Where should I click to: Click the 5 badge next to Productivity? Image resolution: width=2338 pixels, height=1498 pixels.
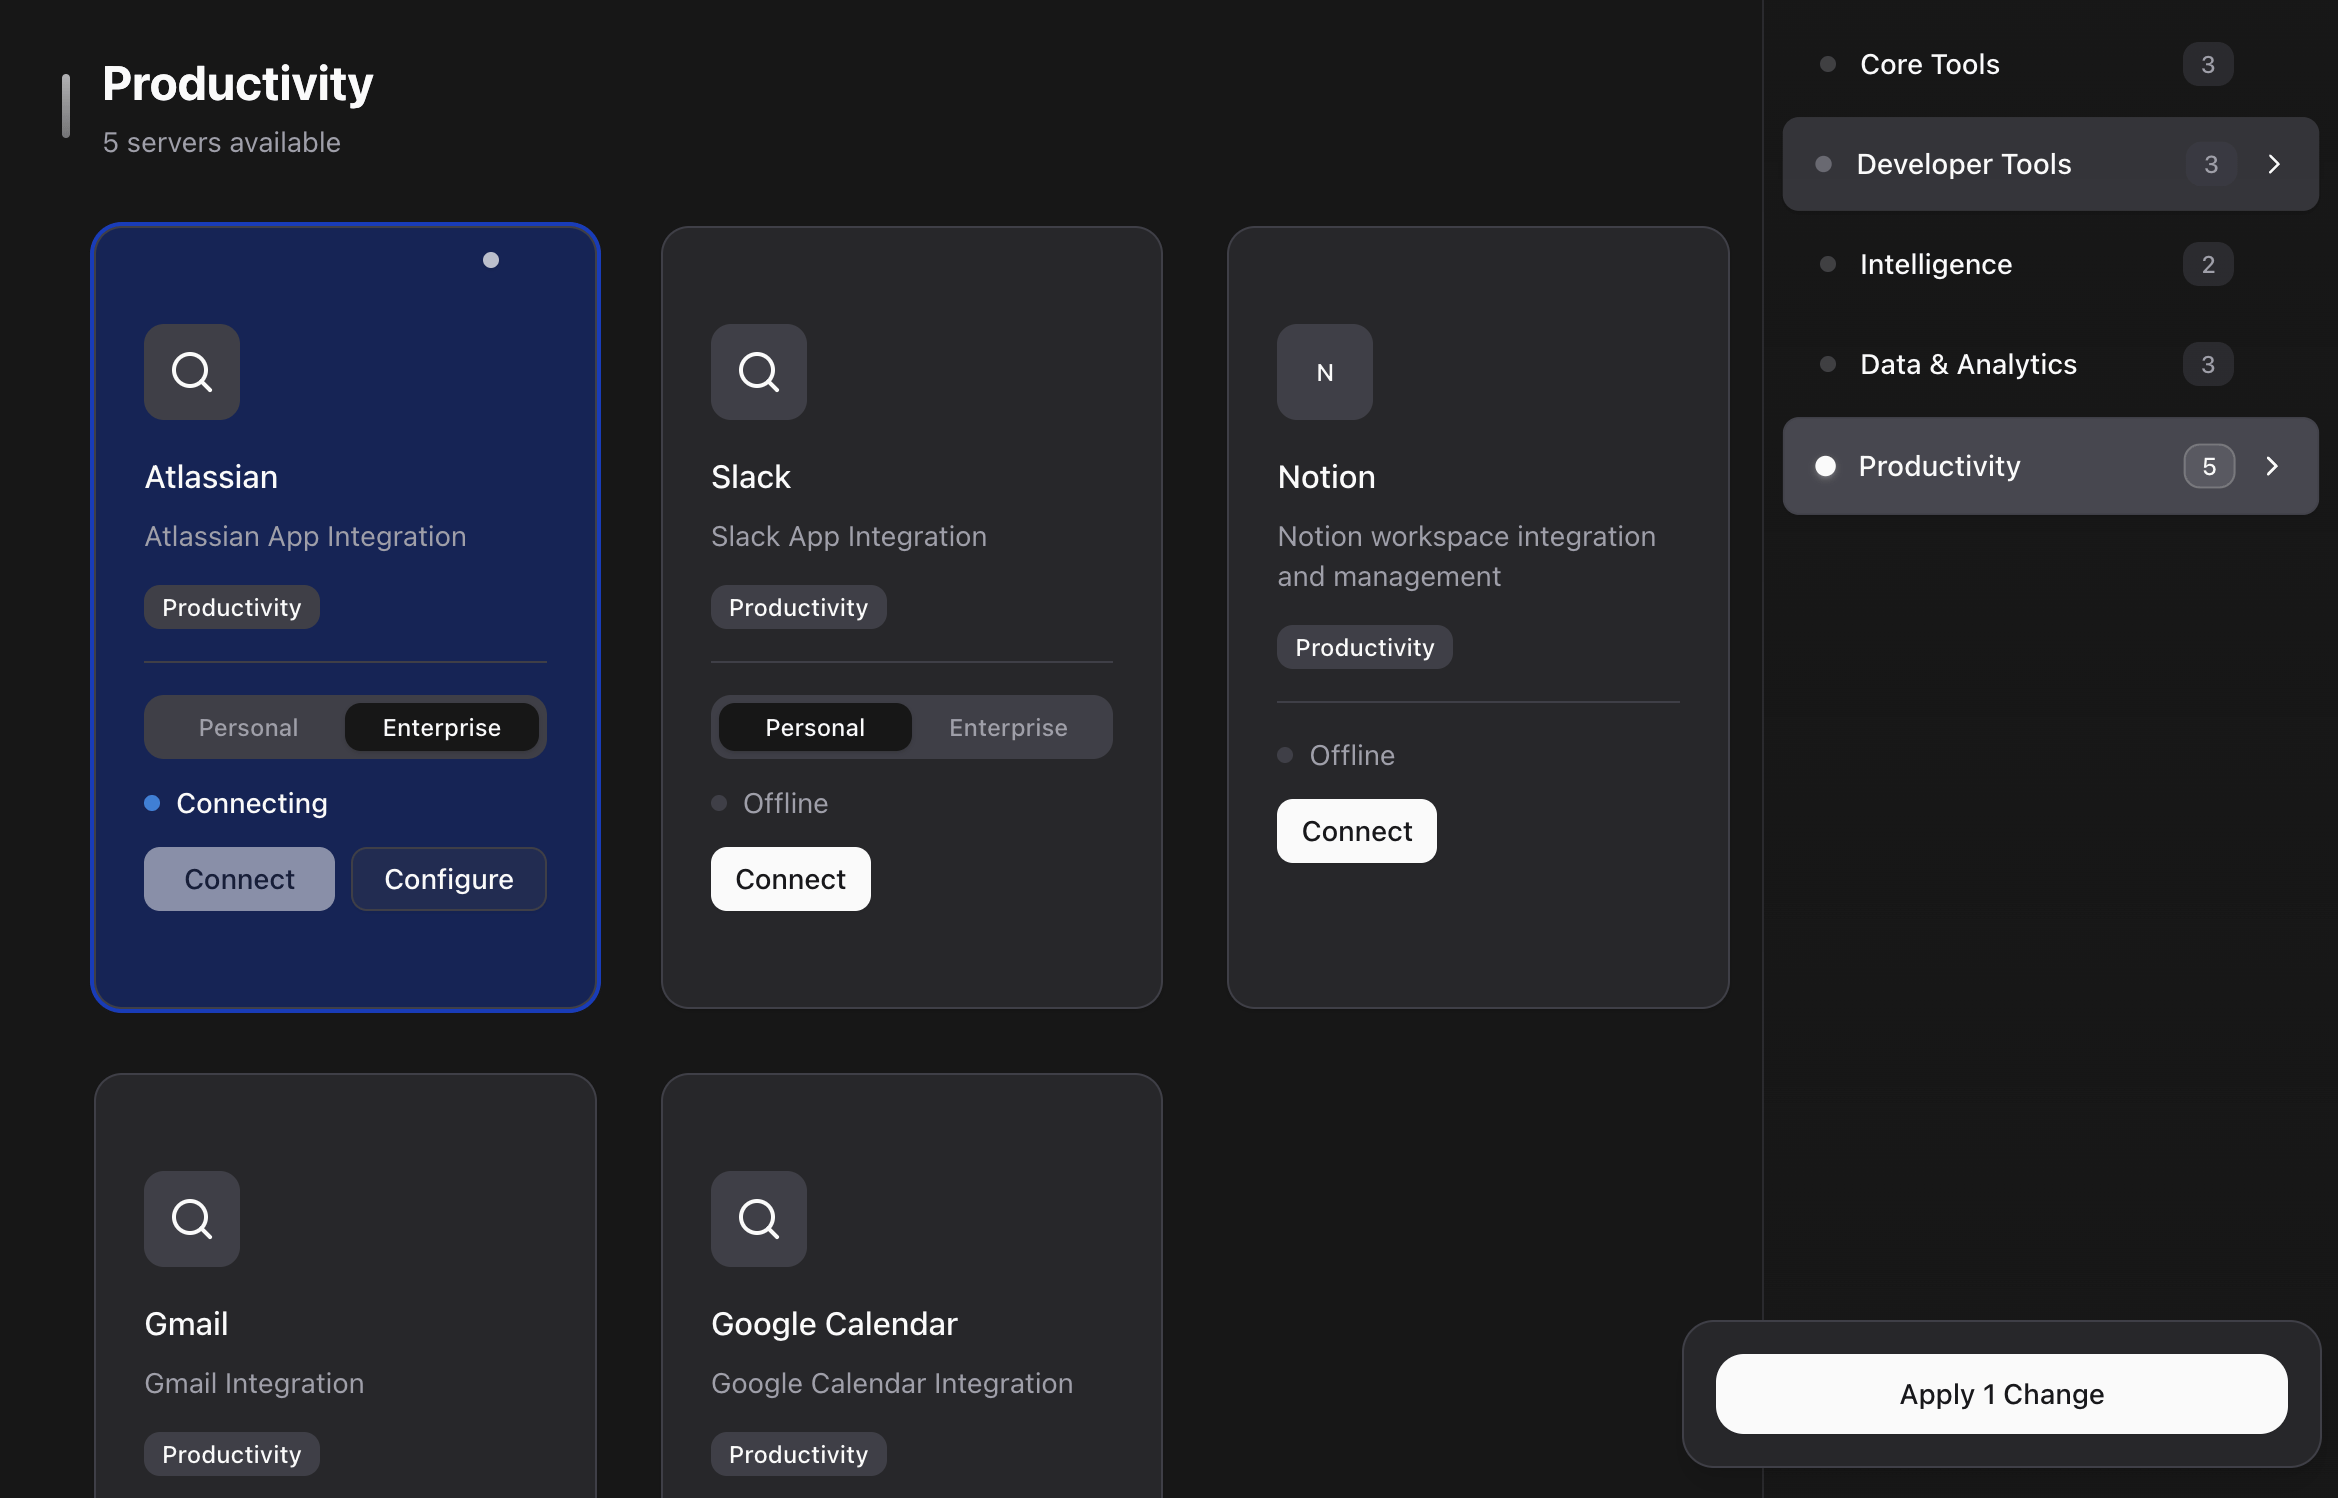[x=2209, y=466]
